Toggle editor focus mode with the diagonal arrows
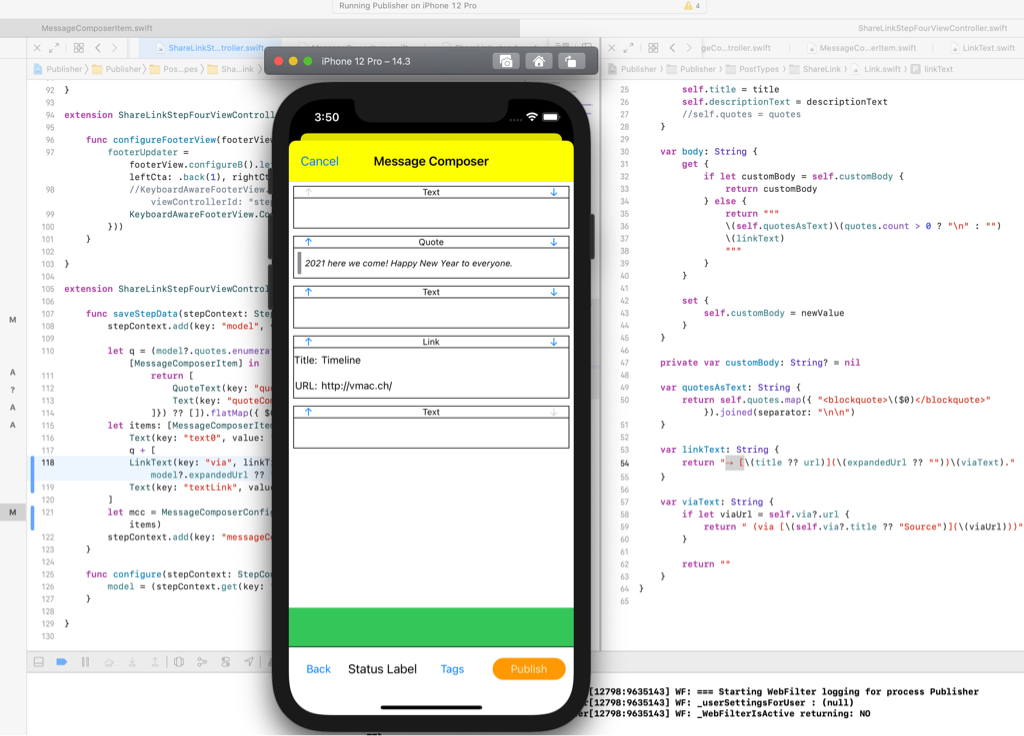Screen dimensions: 1024x736 (x=54, y=47)
